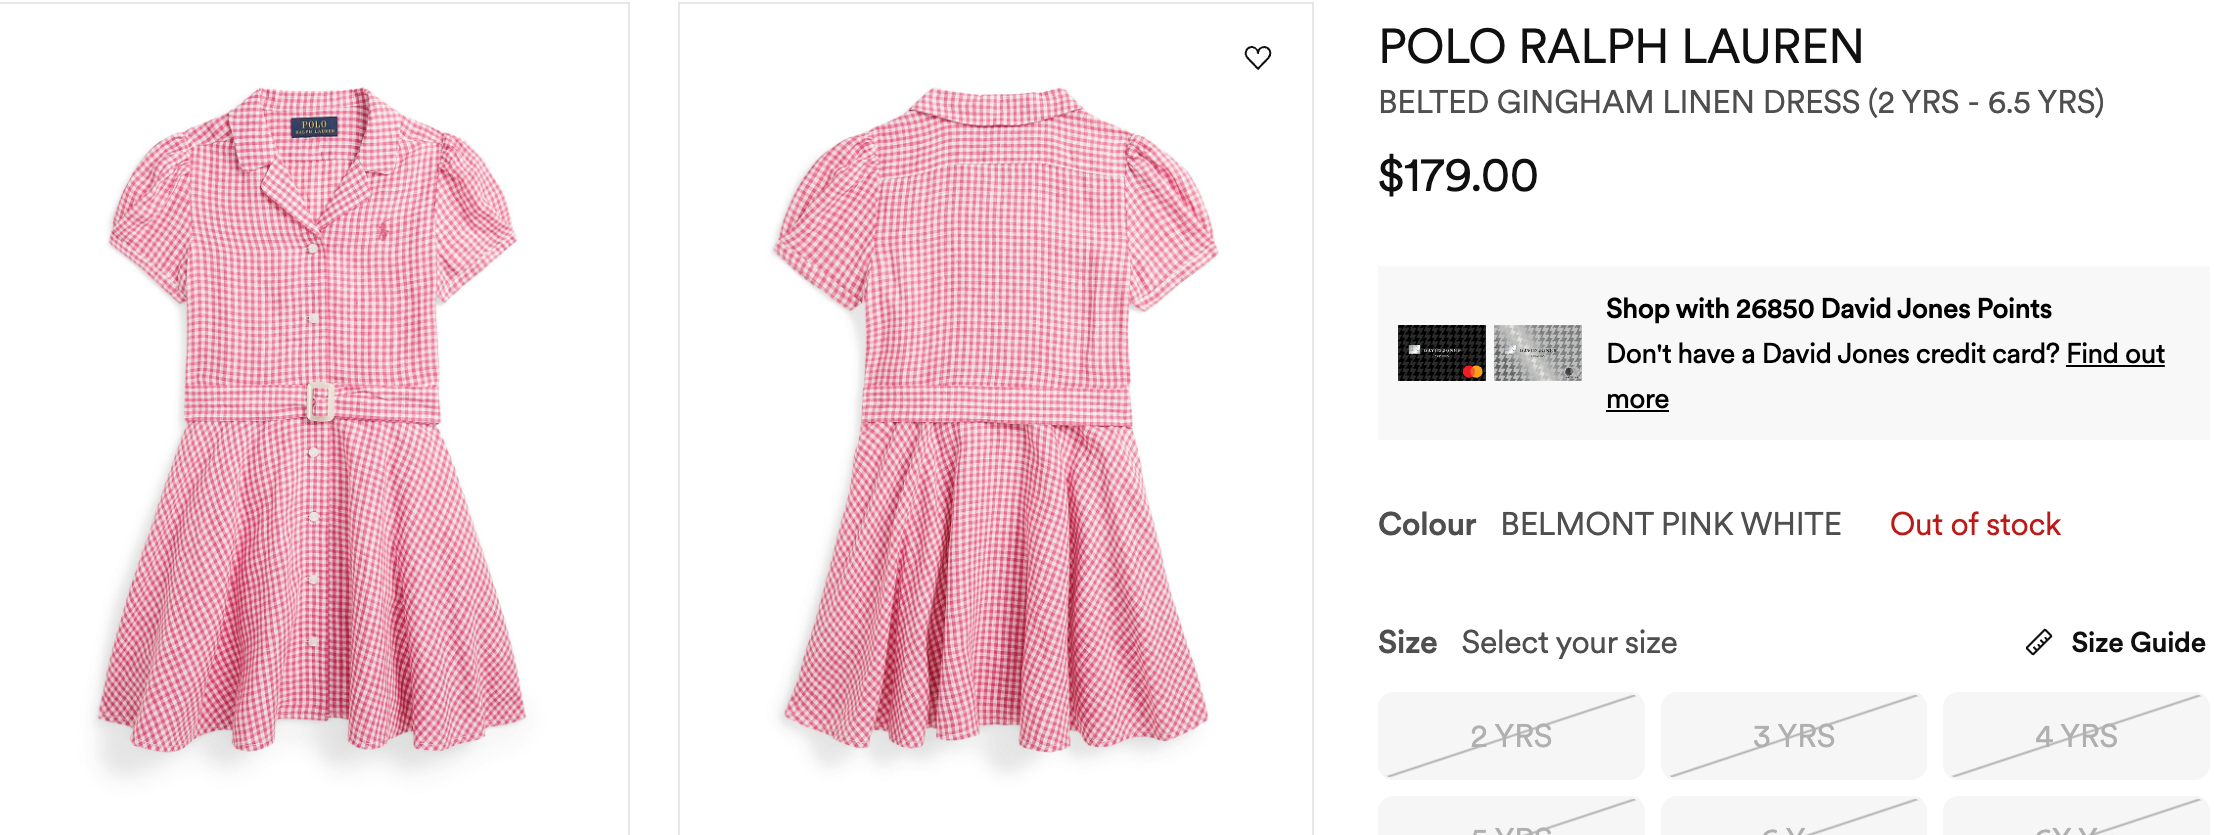
Task: Select the 2 YRS size option
Action: click(x=1510, y=736)
